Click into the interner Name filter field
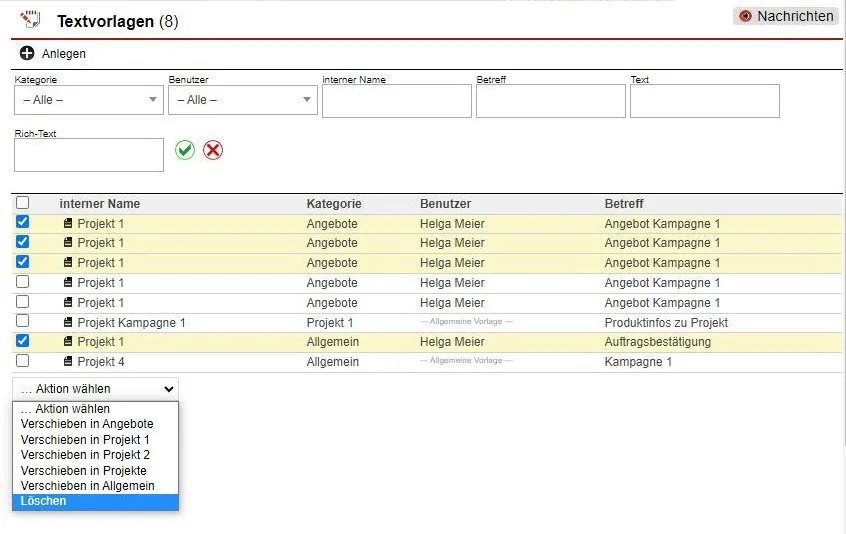The image size is (846, 534). (396, 101)
